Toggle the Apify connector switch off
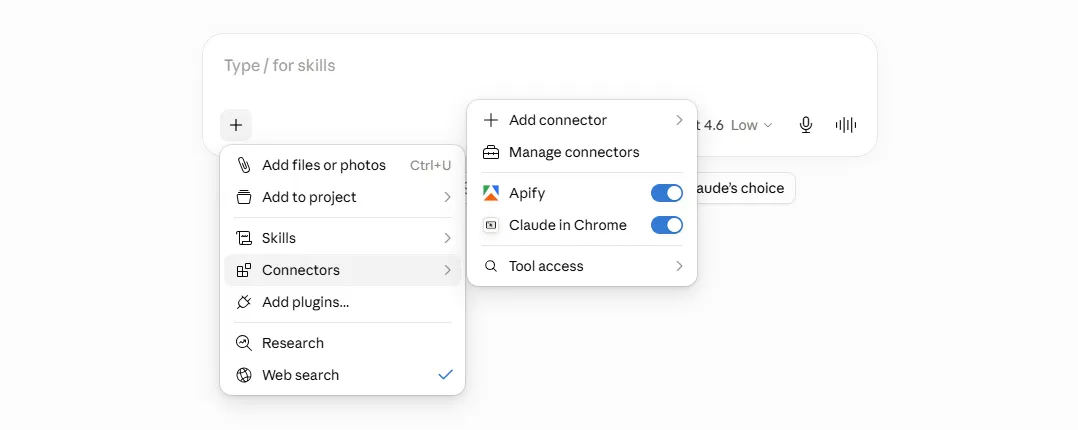 click(667, 193)
